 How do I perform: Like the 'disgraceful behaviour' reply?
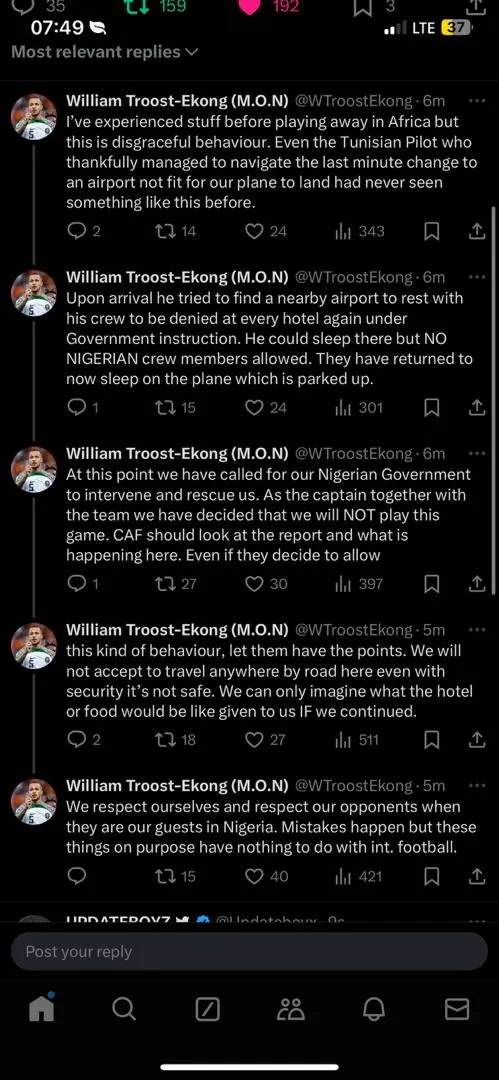pos(266,231)
